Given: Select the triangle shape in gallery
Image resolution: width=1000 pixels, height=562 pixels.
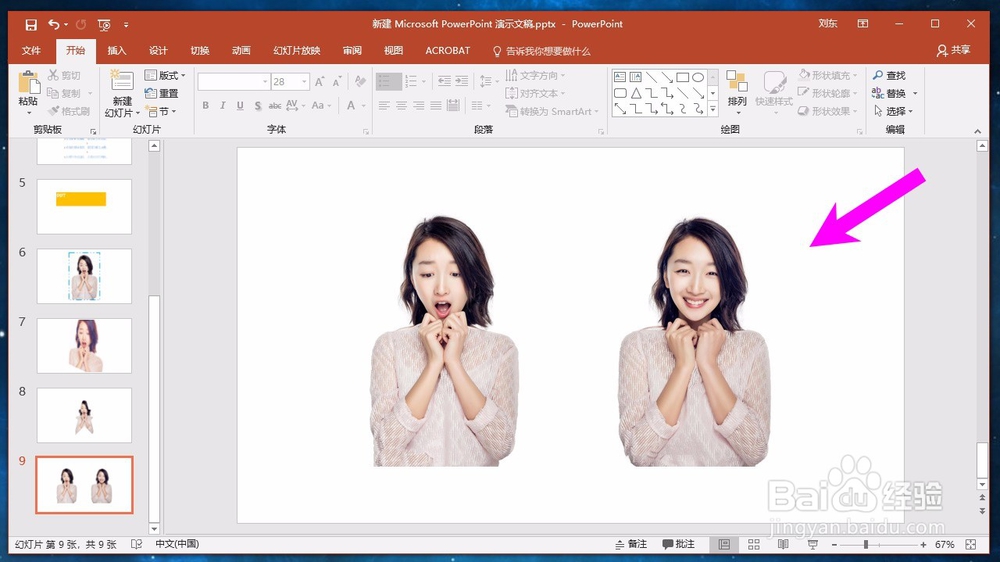Looking at the screenshot, I should (x=636, y=93).
